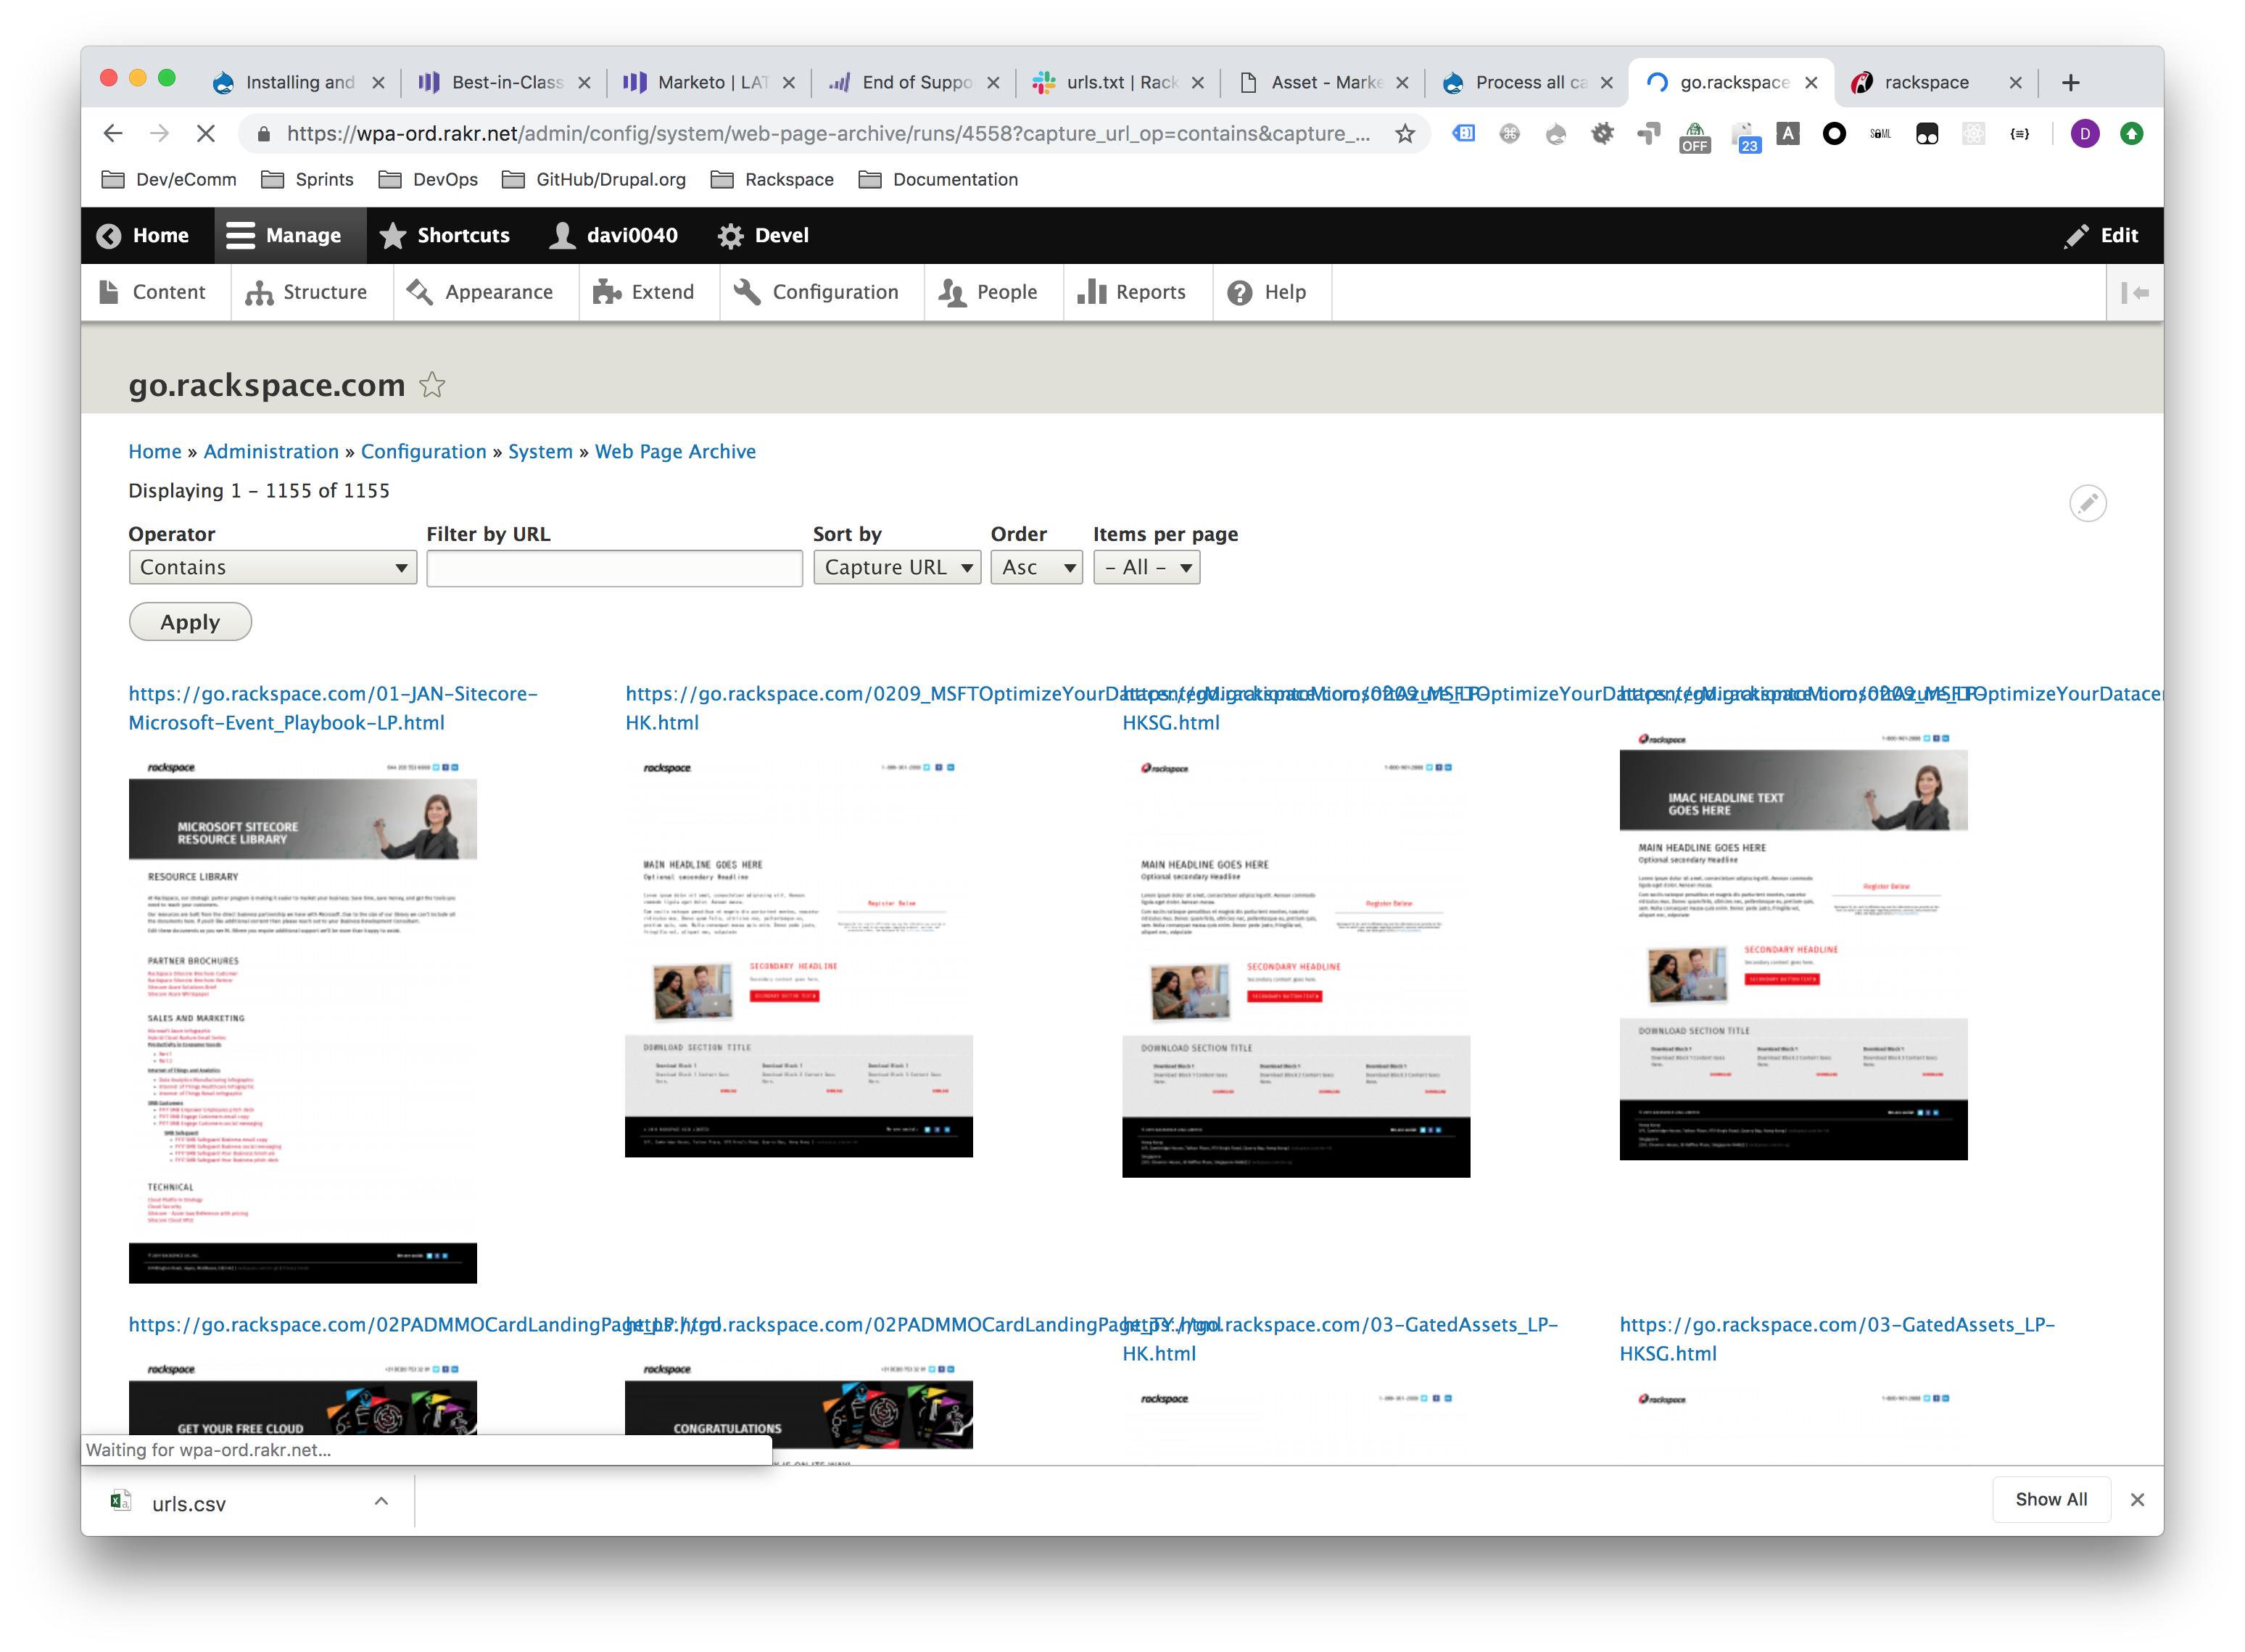The width and height of the screenshot is (2245, 1652).
Task: Click the Edit pencil in the admin toolbar
Action: coord(2101,235)
